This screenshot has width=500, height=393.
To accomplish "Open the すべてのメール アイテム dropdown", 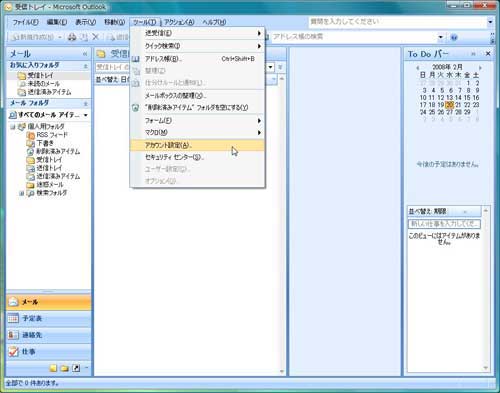I will pyautogui.click(x=86, y=115).
